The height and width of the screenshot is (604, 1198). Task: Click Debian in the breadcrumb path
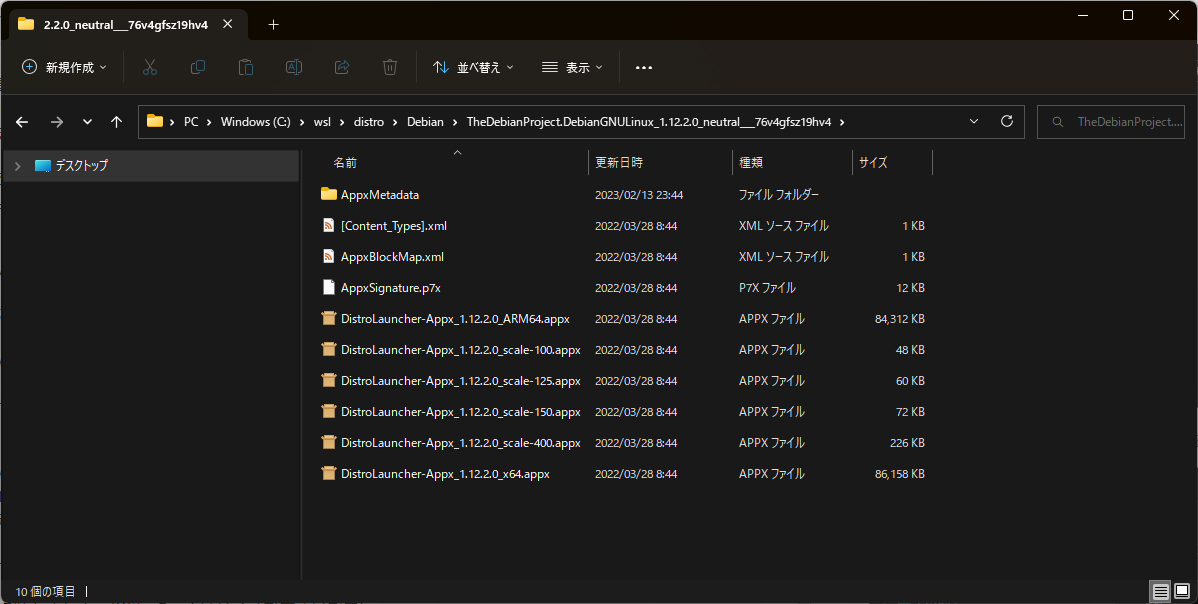pos(426,121)
